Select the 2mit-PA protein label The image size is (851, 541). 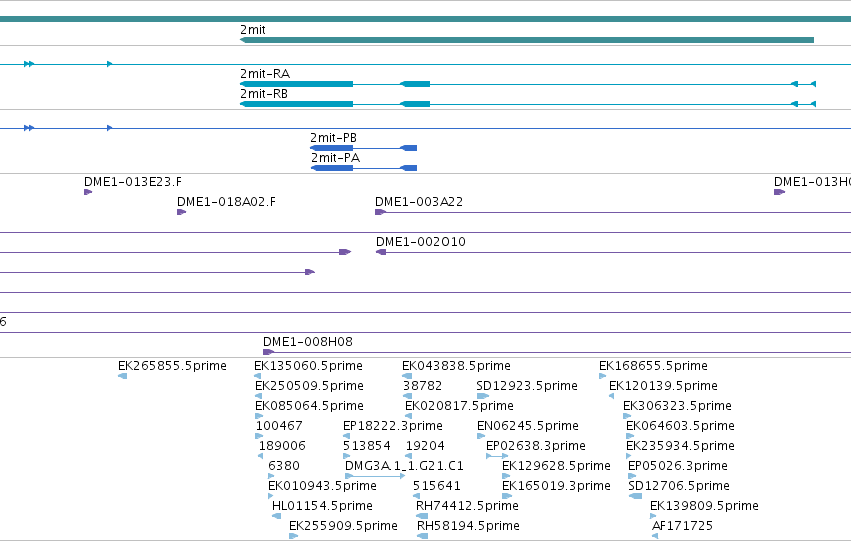(335, 158)
